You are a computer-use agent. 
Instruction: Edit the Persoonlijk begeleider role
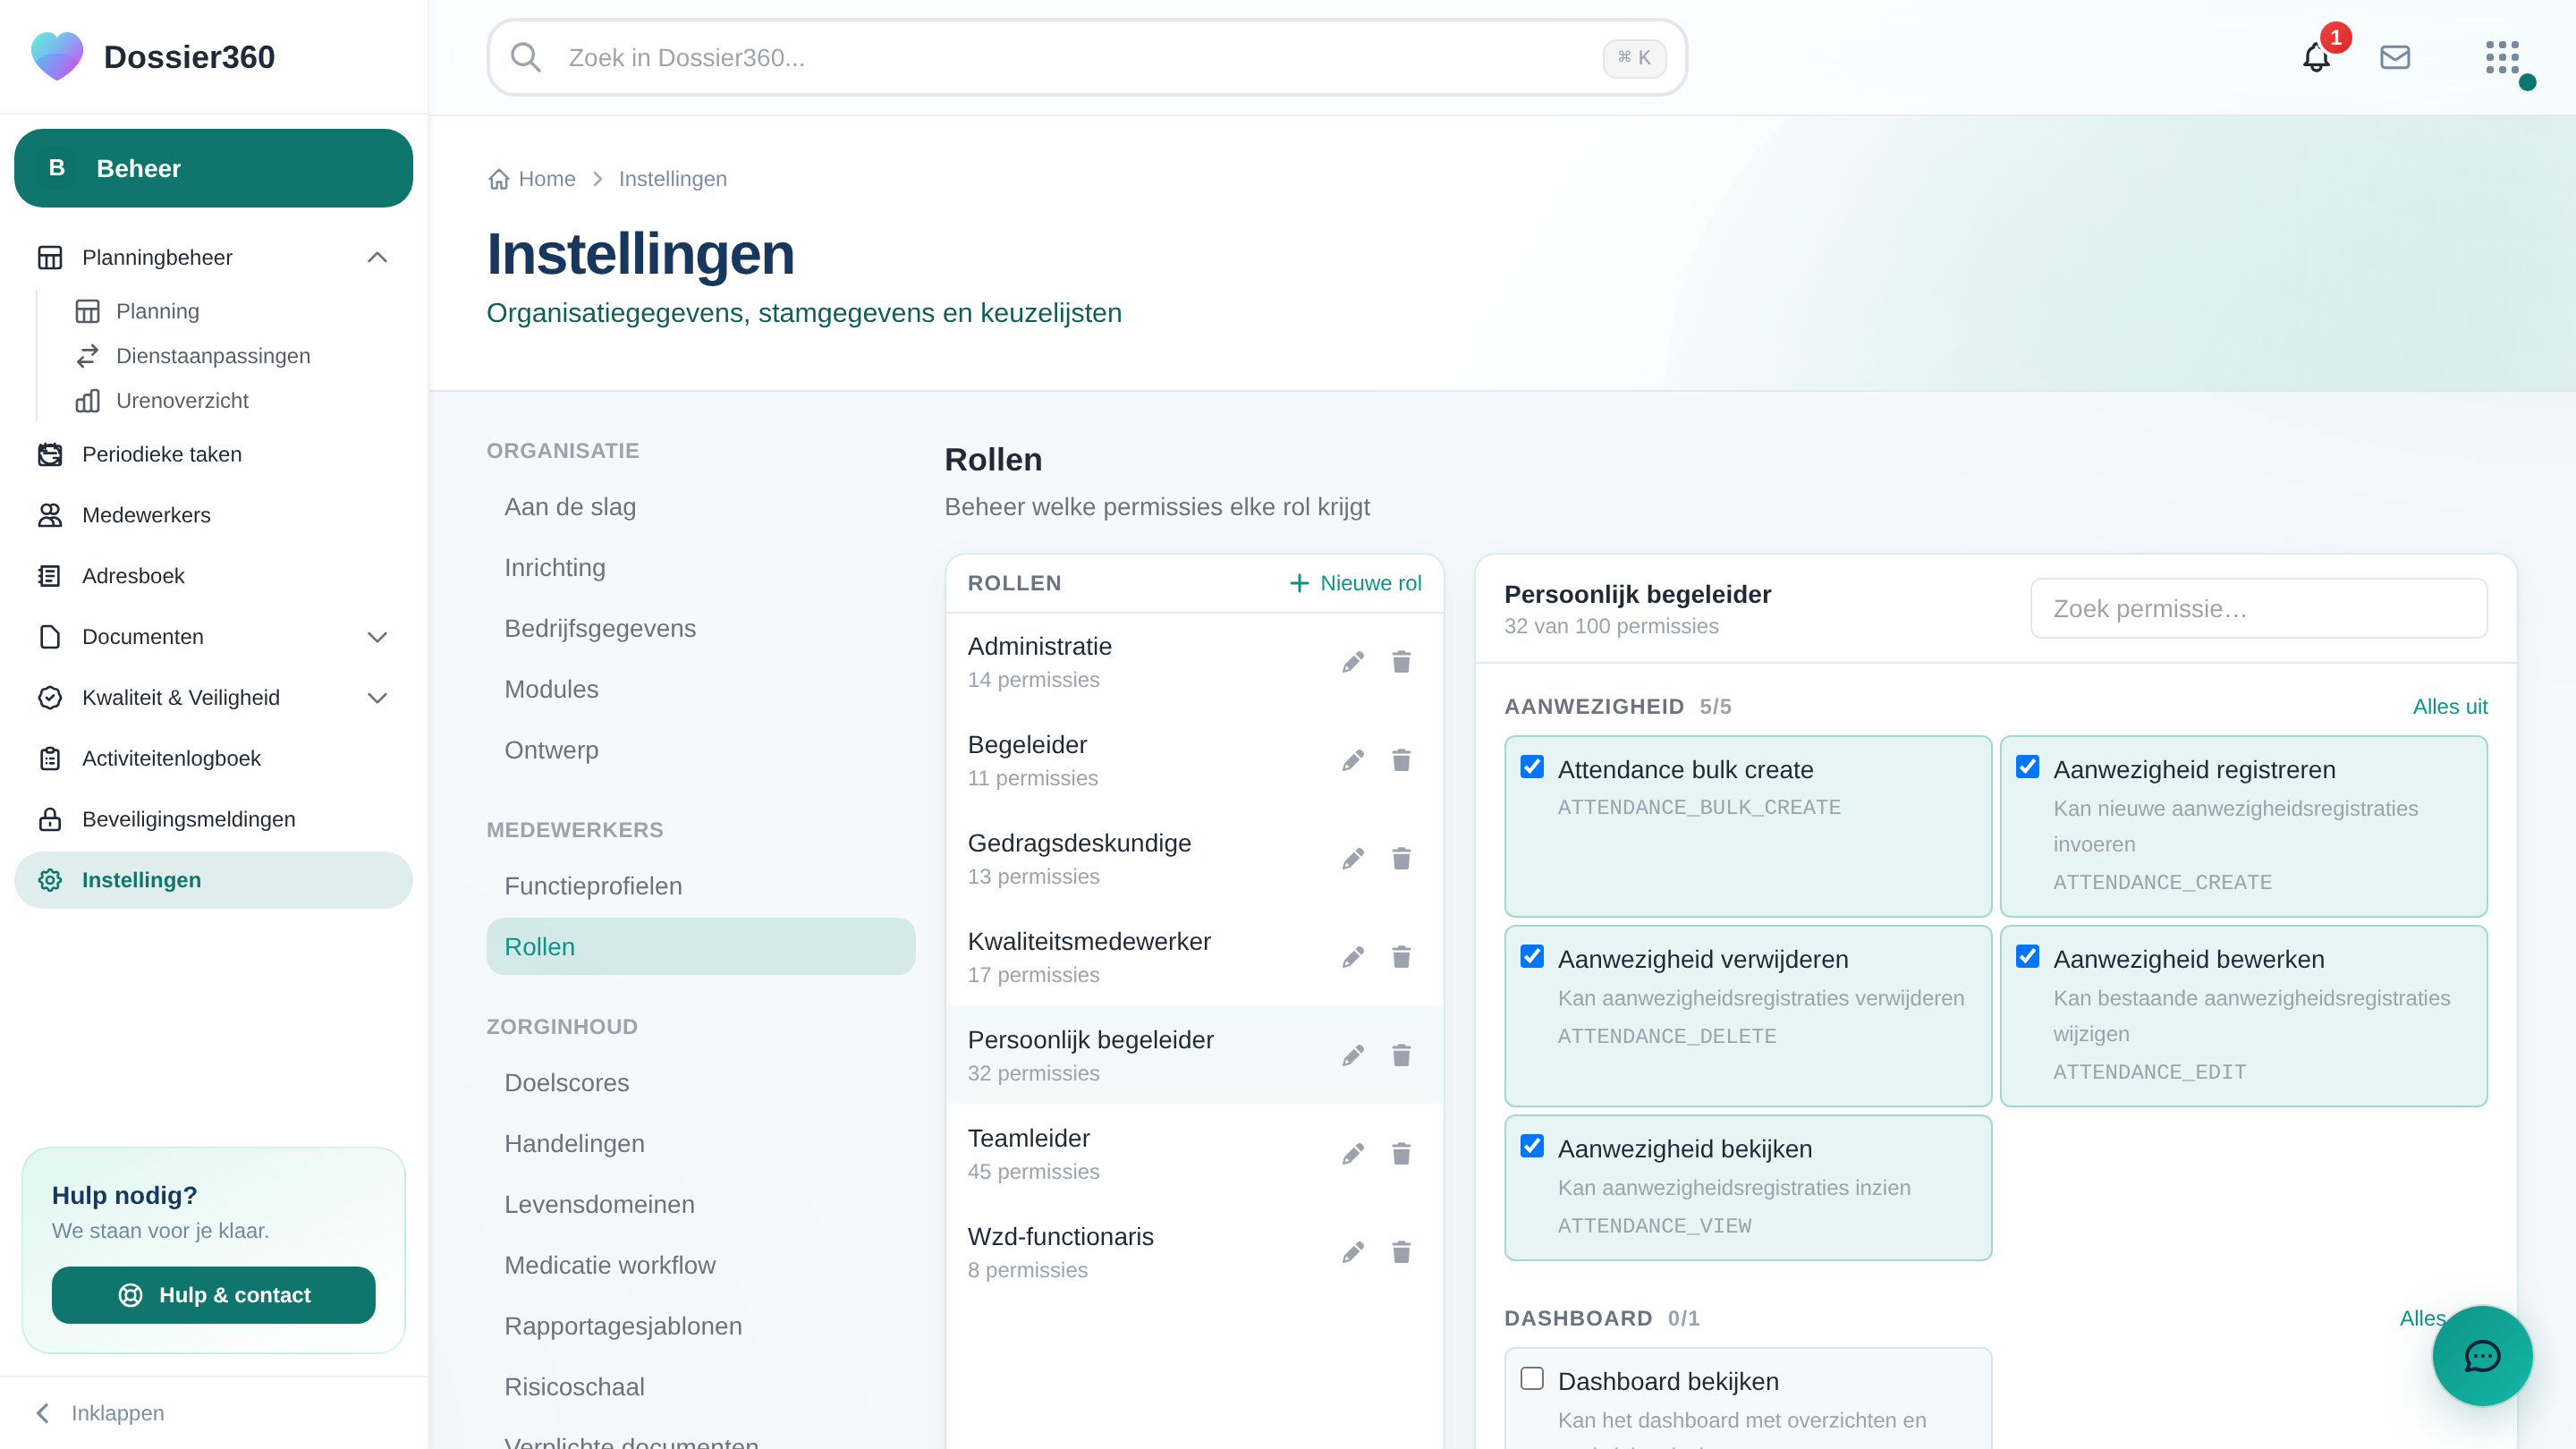click(x=1353, y=1055)
